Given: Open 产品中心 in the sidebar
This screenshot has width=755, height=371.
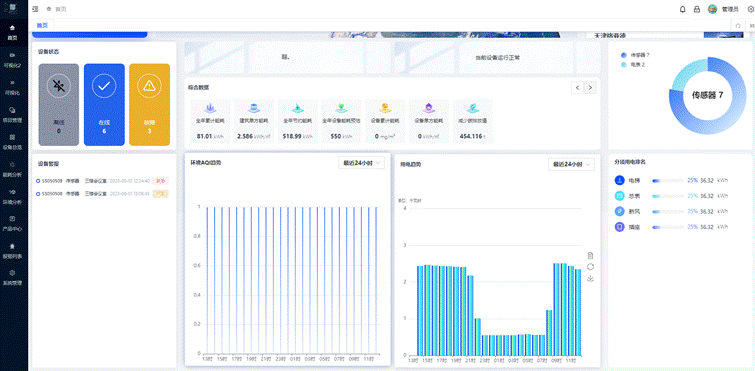Looking at the screenshot, I should point(13,223).
